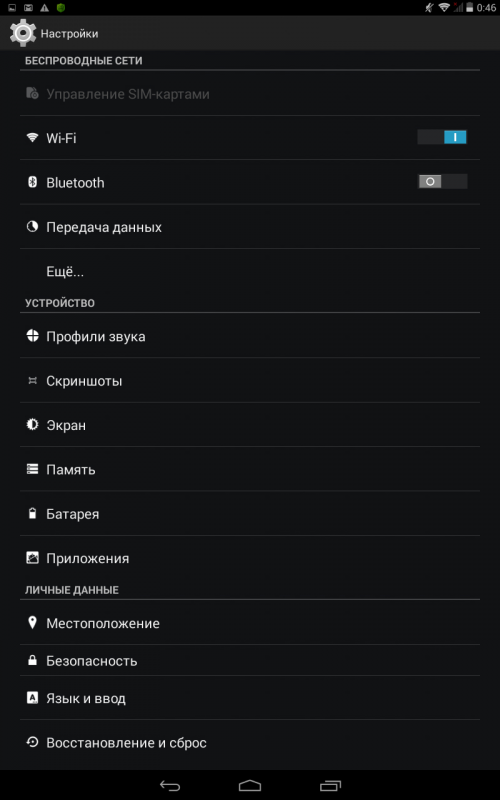
Task: Turn on the Bluetooth switch
Action: tap(442, 182)
